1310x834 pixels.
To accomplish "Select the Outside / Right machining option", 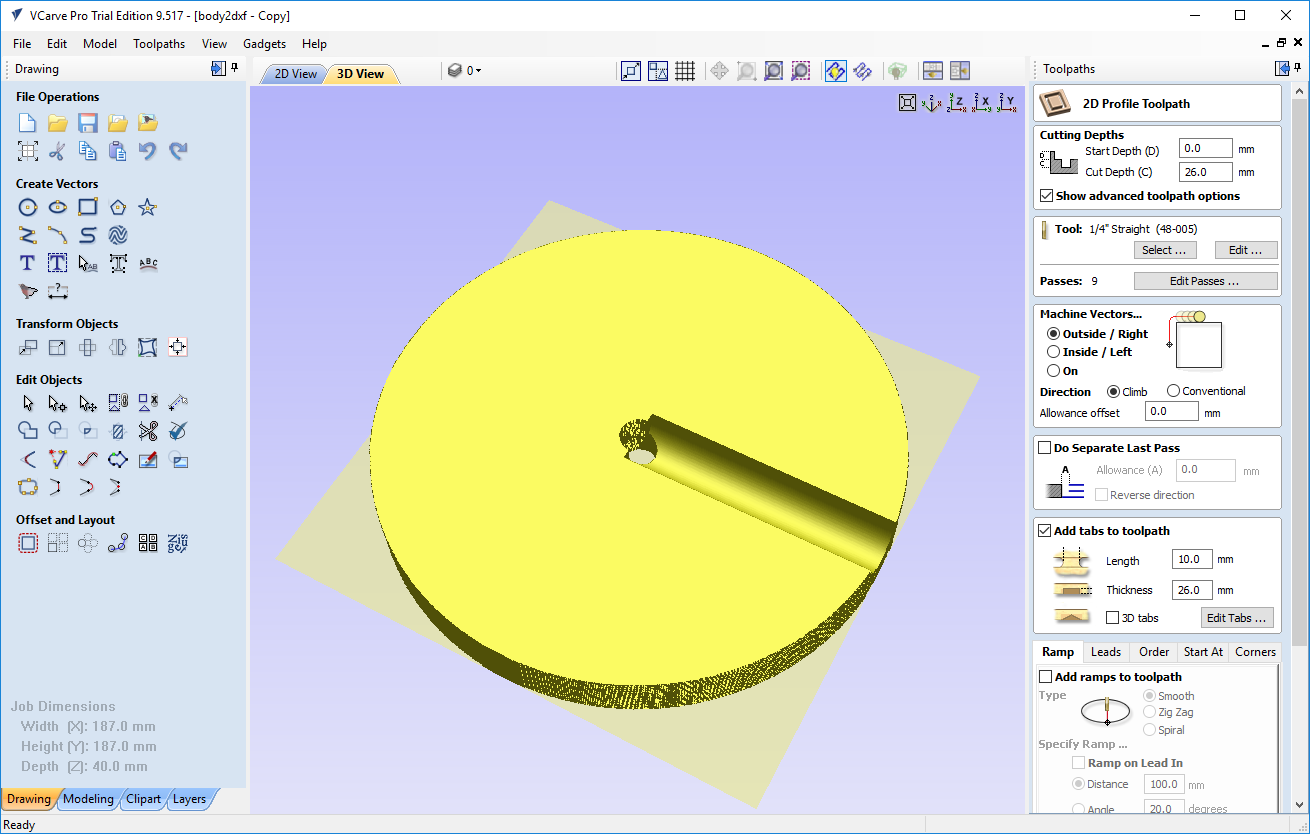I will coord(1053,334).
